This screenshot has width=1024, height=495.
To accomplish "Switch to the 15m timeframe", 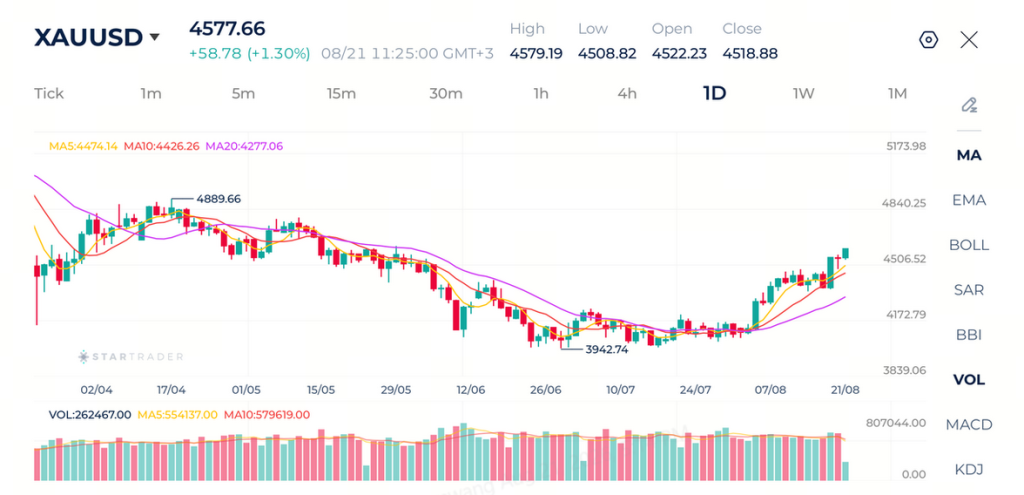I will [x=342, y=93].
